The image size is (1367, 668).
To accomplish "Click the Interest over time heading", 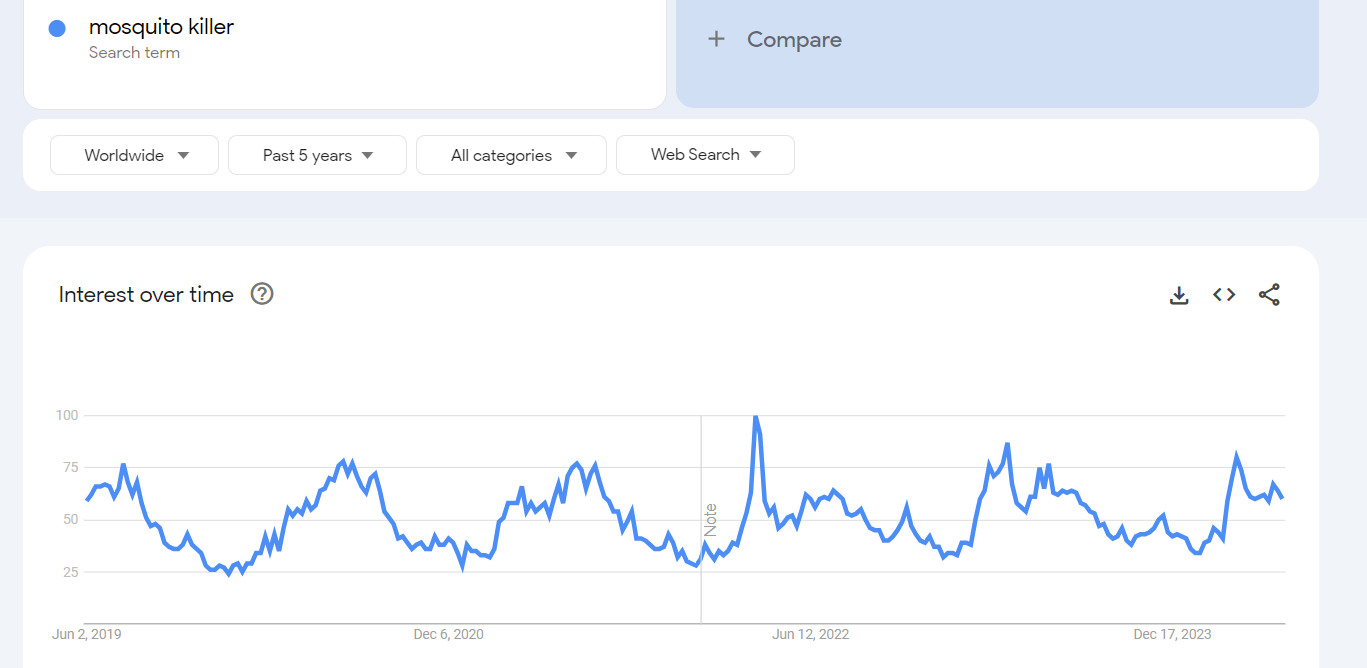I will pyautogui.click(x=146, y=294).
